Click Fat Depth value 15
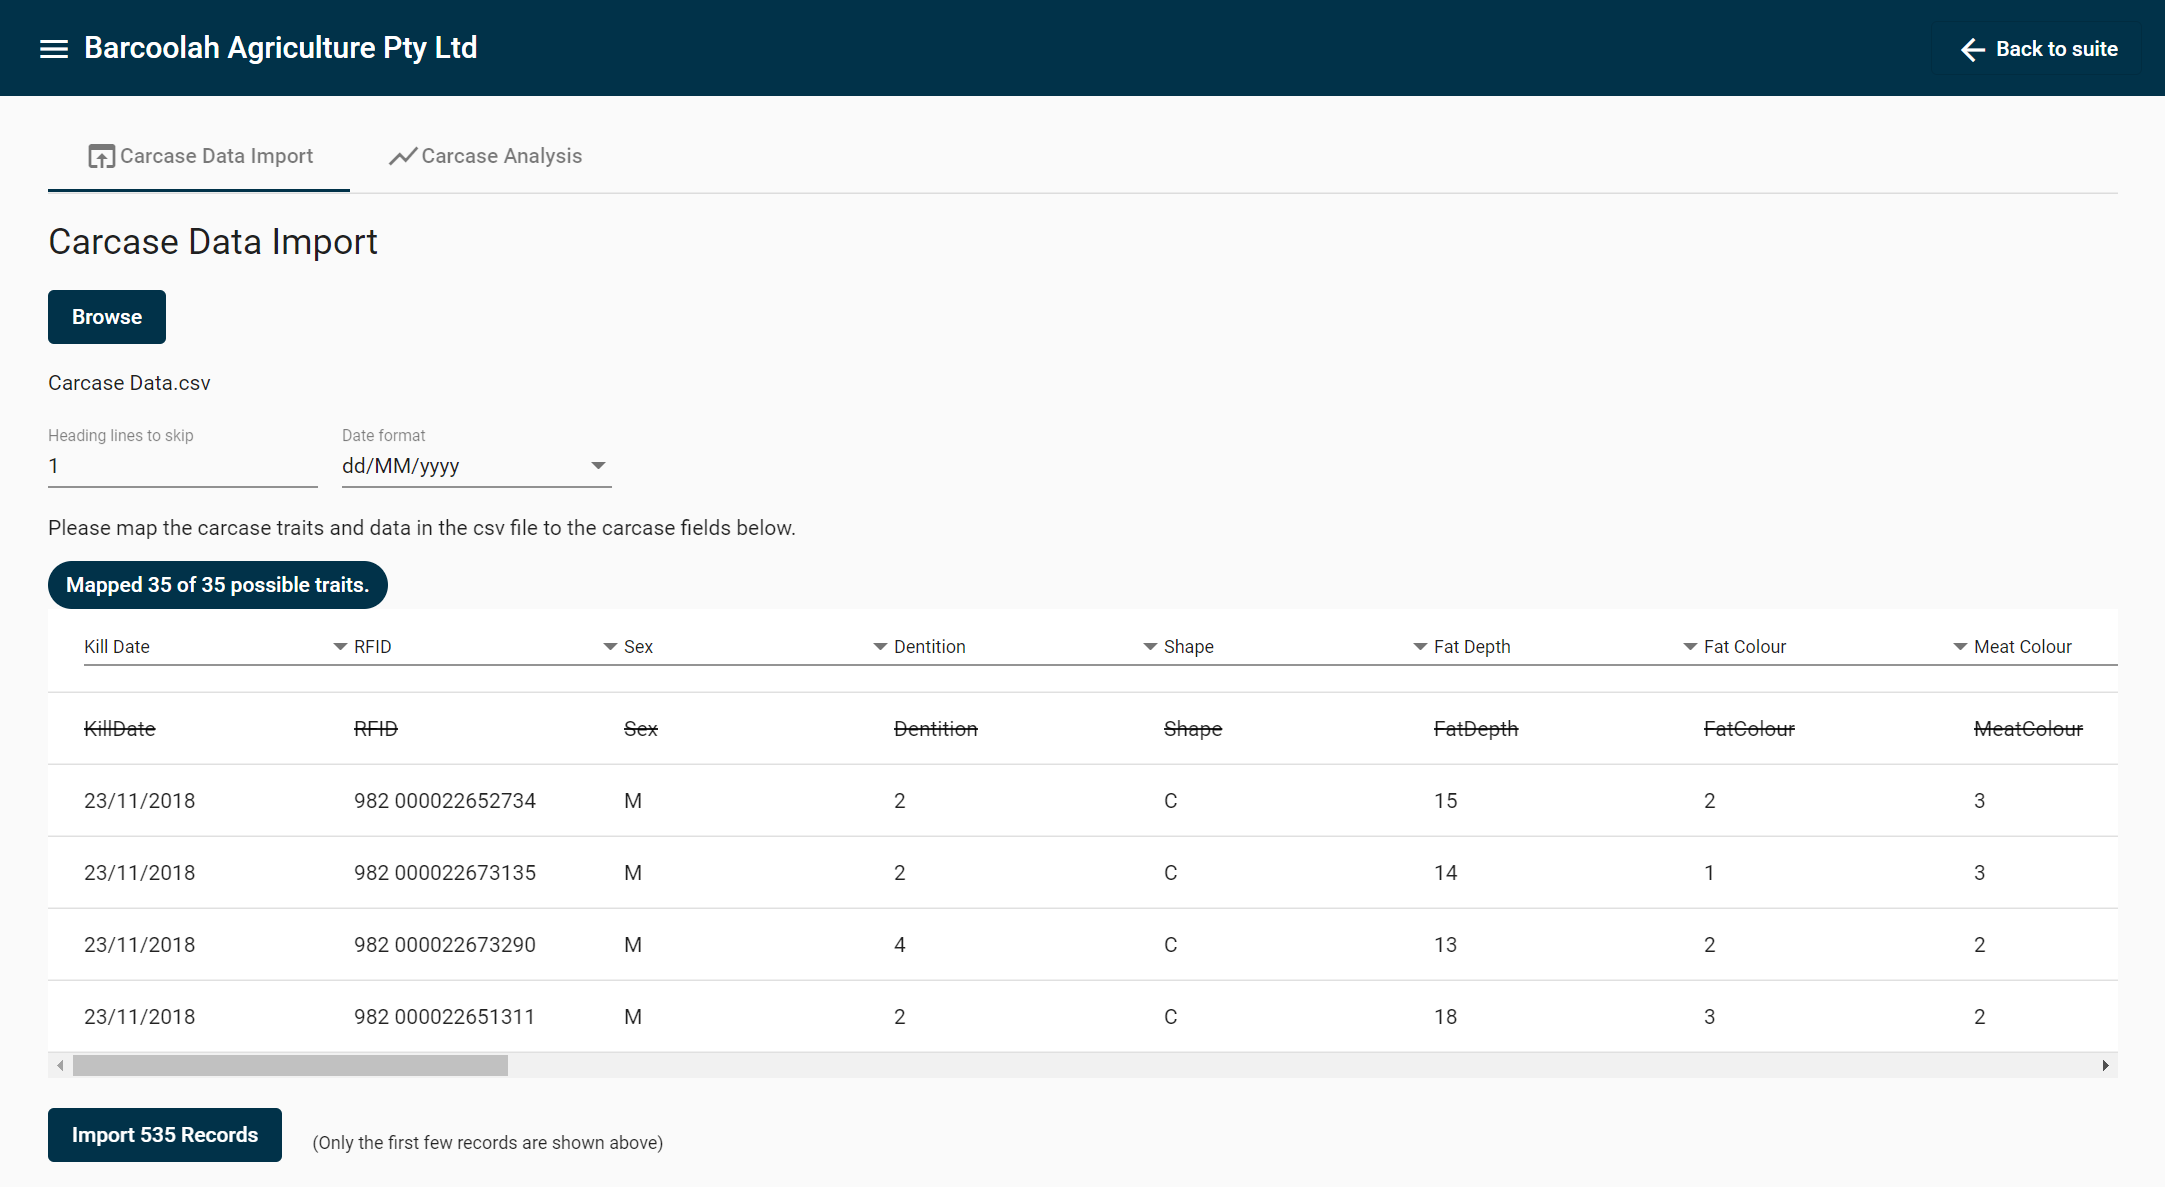This screenshot has width=2165, height=1187. (x=1446, y=801)
